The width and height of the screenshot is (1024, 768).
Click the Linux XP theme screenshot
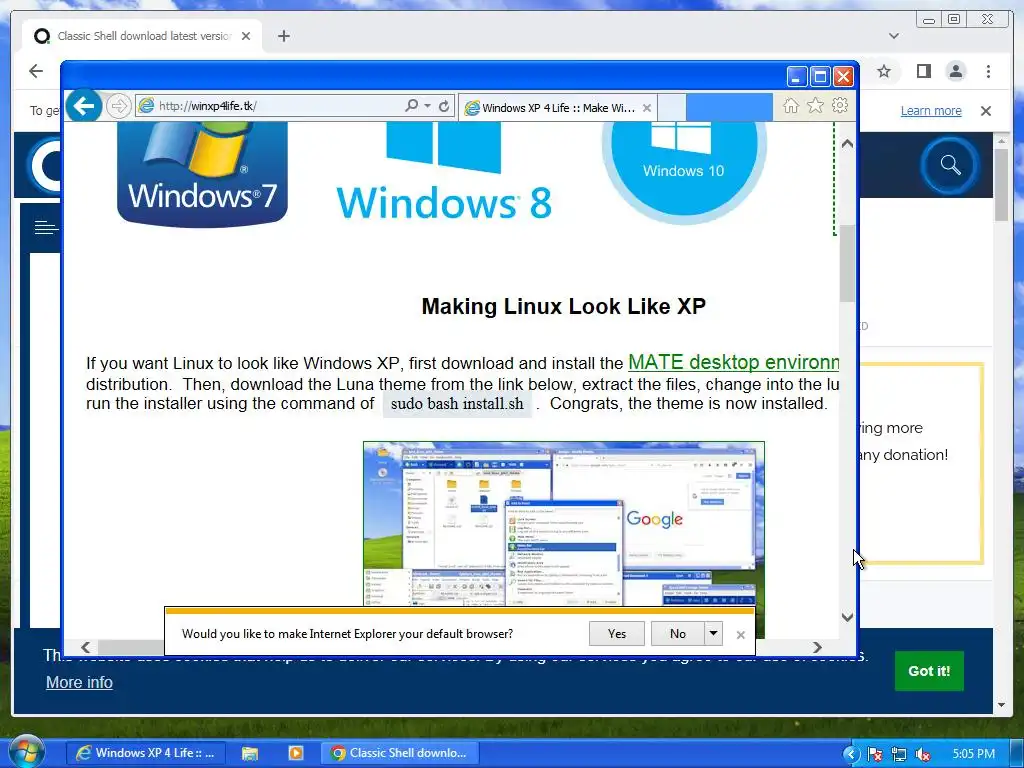click(x=564, y=523)
